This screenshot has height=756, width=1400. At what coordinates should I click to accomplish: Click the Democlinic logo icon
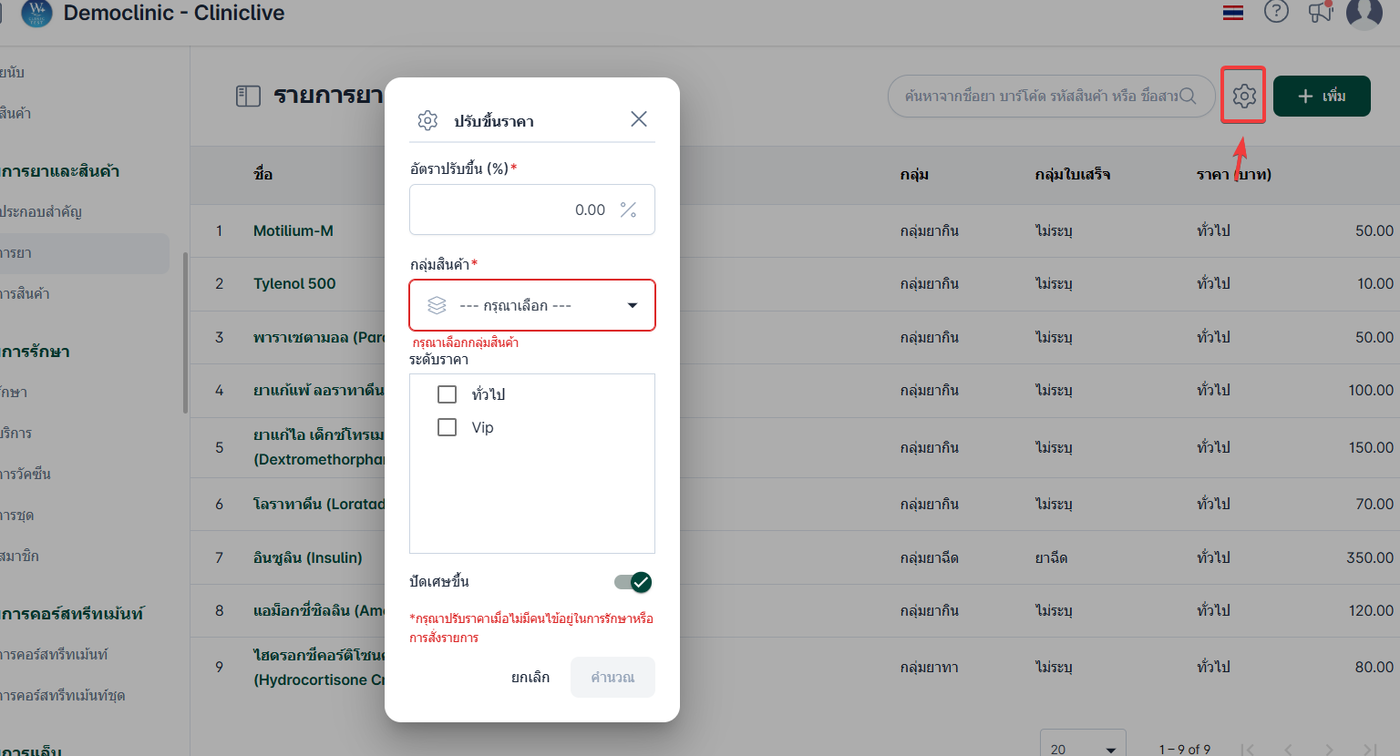(x=36, y=13)
